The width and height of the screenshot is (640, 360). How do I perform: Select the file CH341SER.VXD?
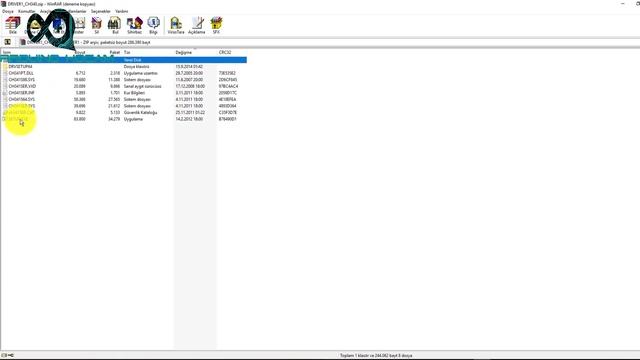click(22, 86)
